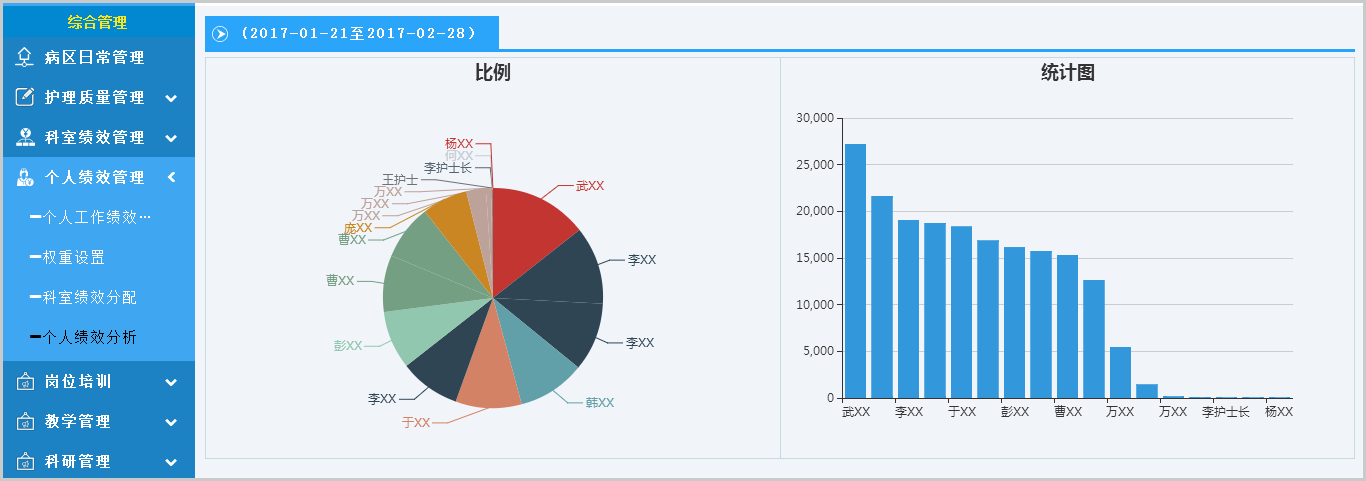The image size is (1366, 481).
Task: Collapse the 个人绩效管理 chevron
Action: click(171, 177)
